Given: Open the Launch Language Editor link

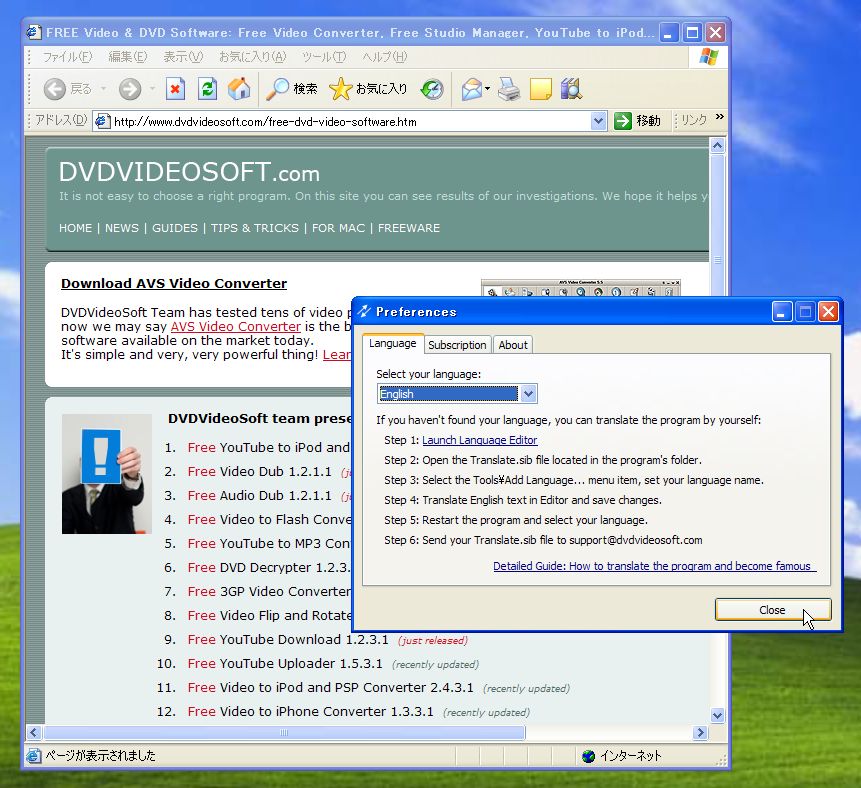Looking at the screenshot, I should 479,440.
